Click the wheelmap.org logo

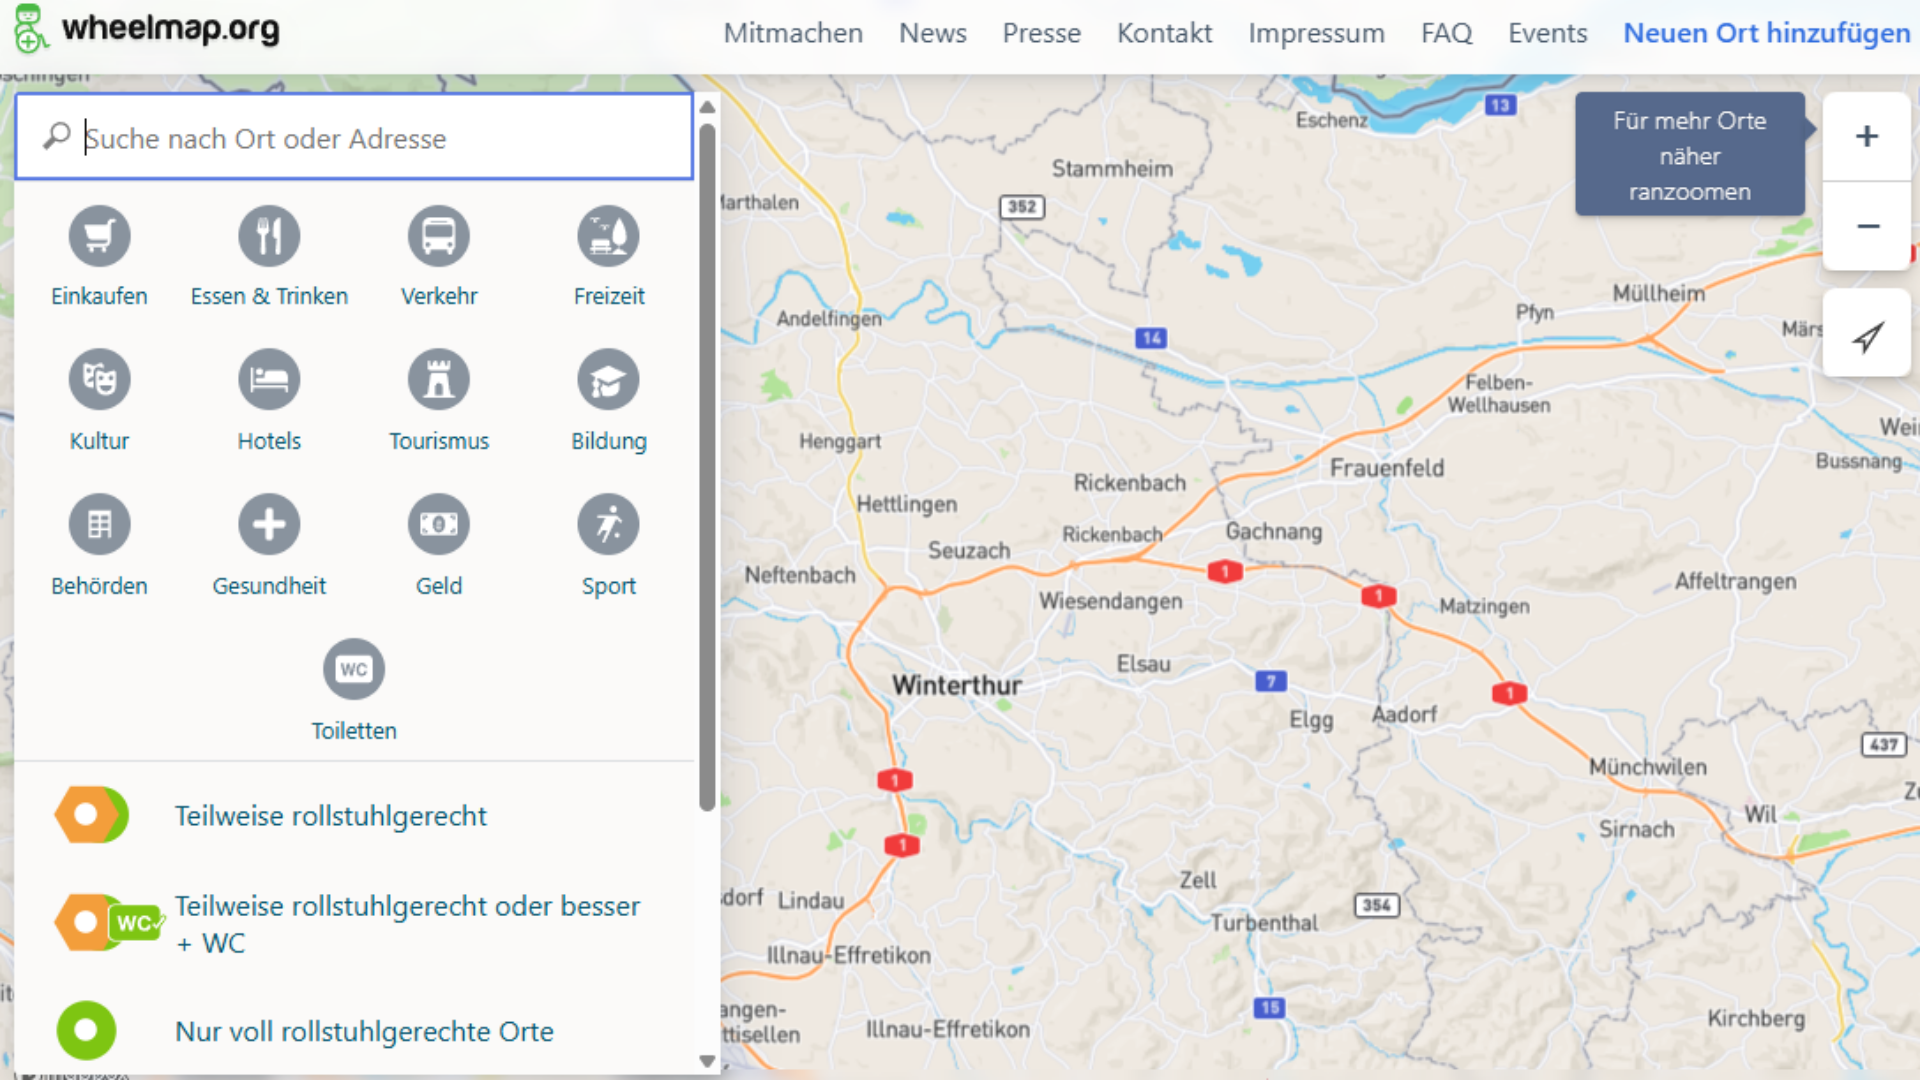tap(147, 29)
